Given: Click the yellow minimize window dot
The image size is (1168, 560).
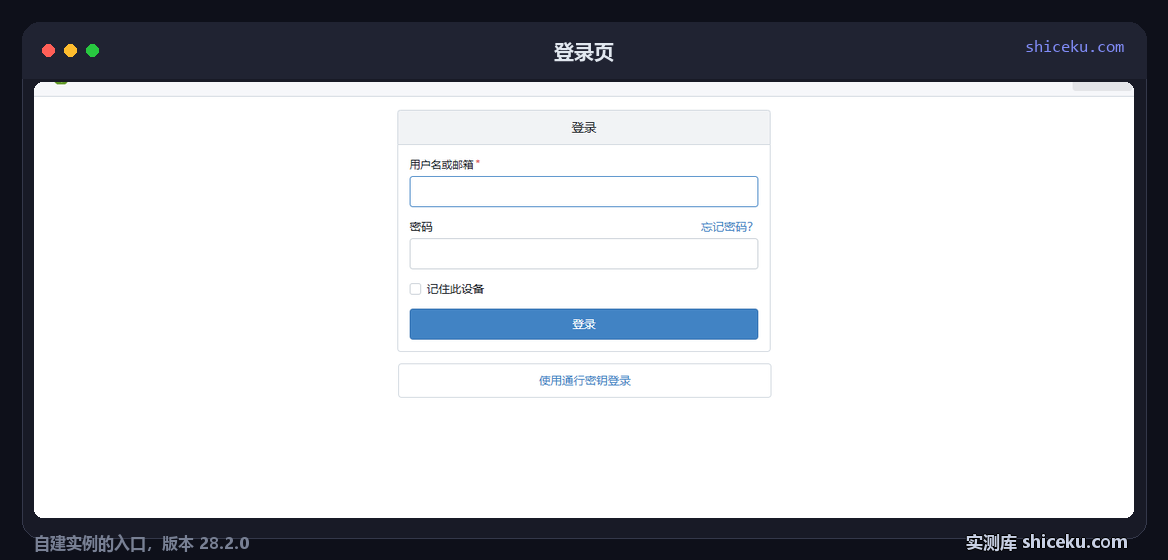Looking at the screenshot, I should 71,51.
